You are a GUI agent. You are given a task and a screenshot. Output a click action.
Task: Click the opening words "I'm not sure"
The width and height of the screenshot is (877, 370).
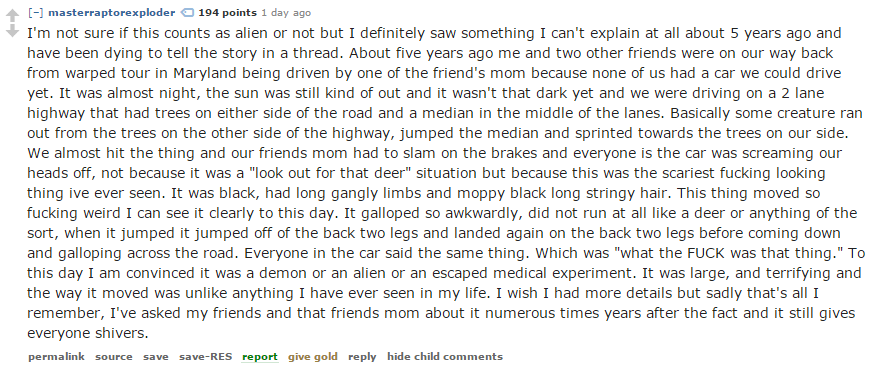[63, 33]
